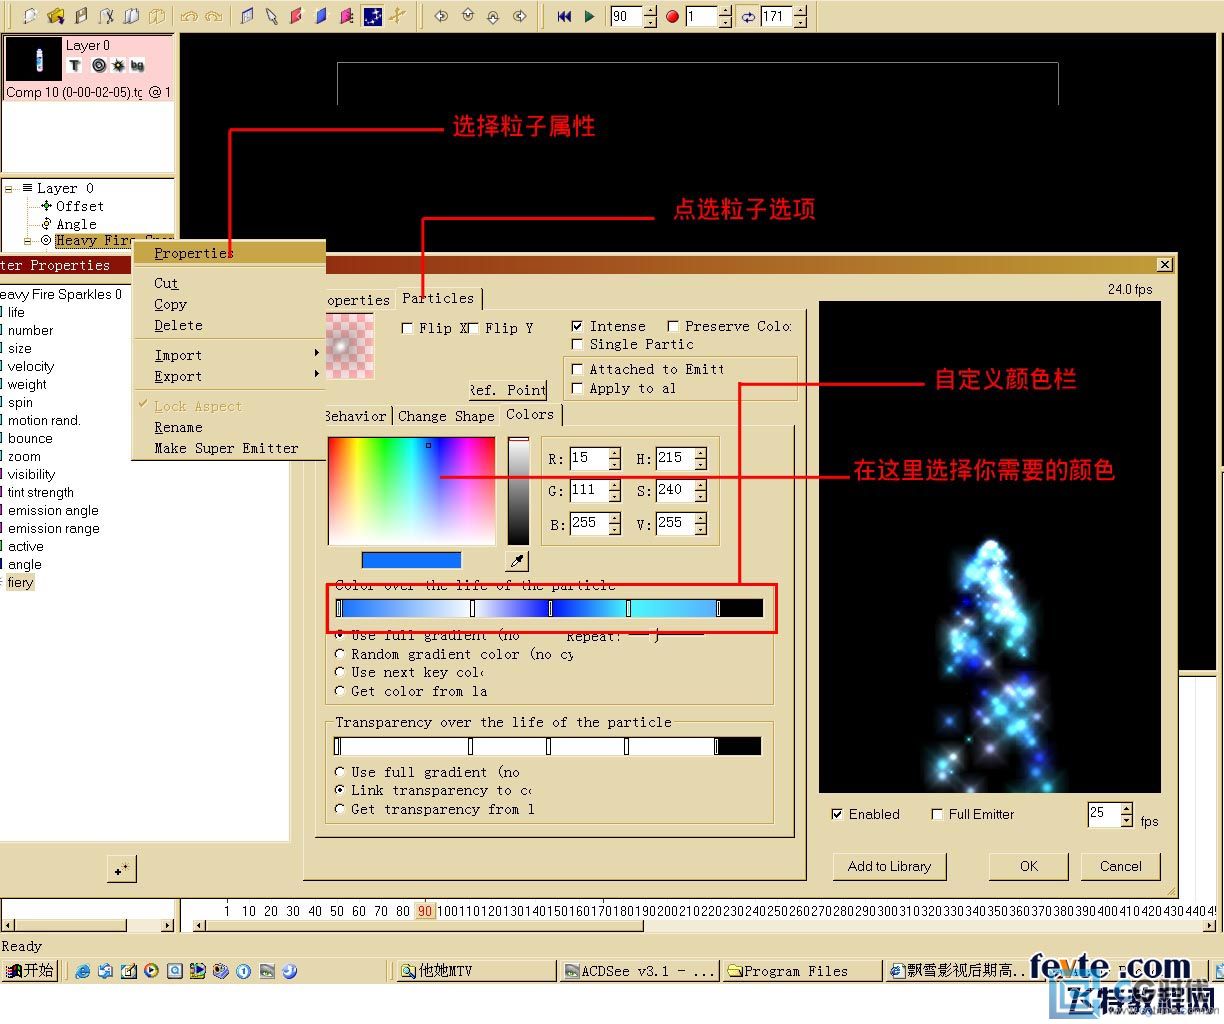Save the project with the Save toolbar icon
This screenshot has height=1024, width=1224.
82,16
